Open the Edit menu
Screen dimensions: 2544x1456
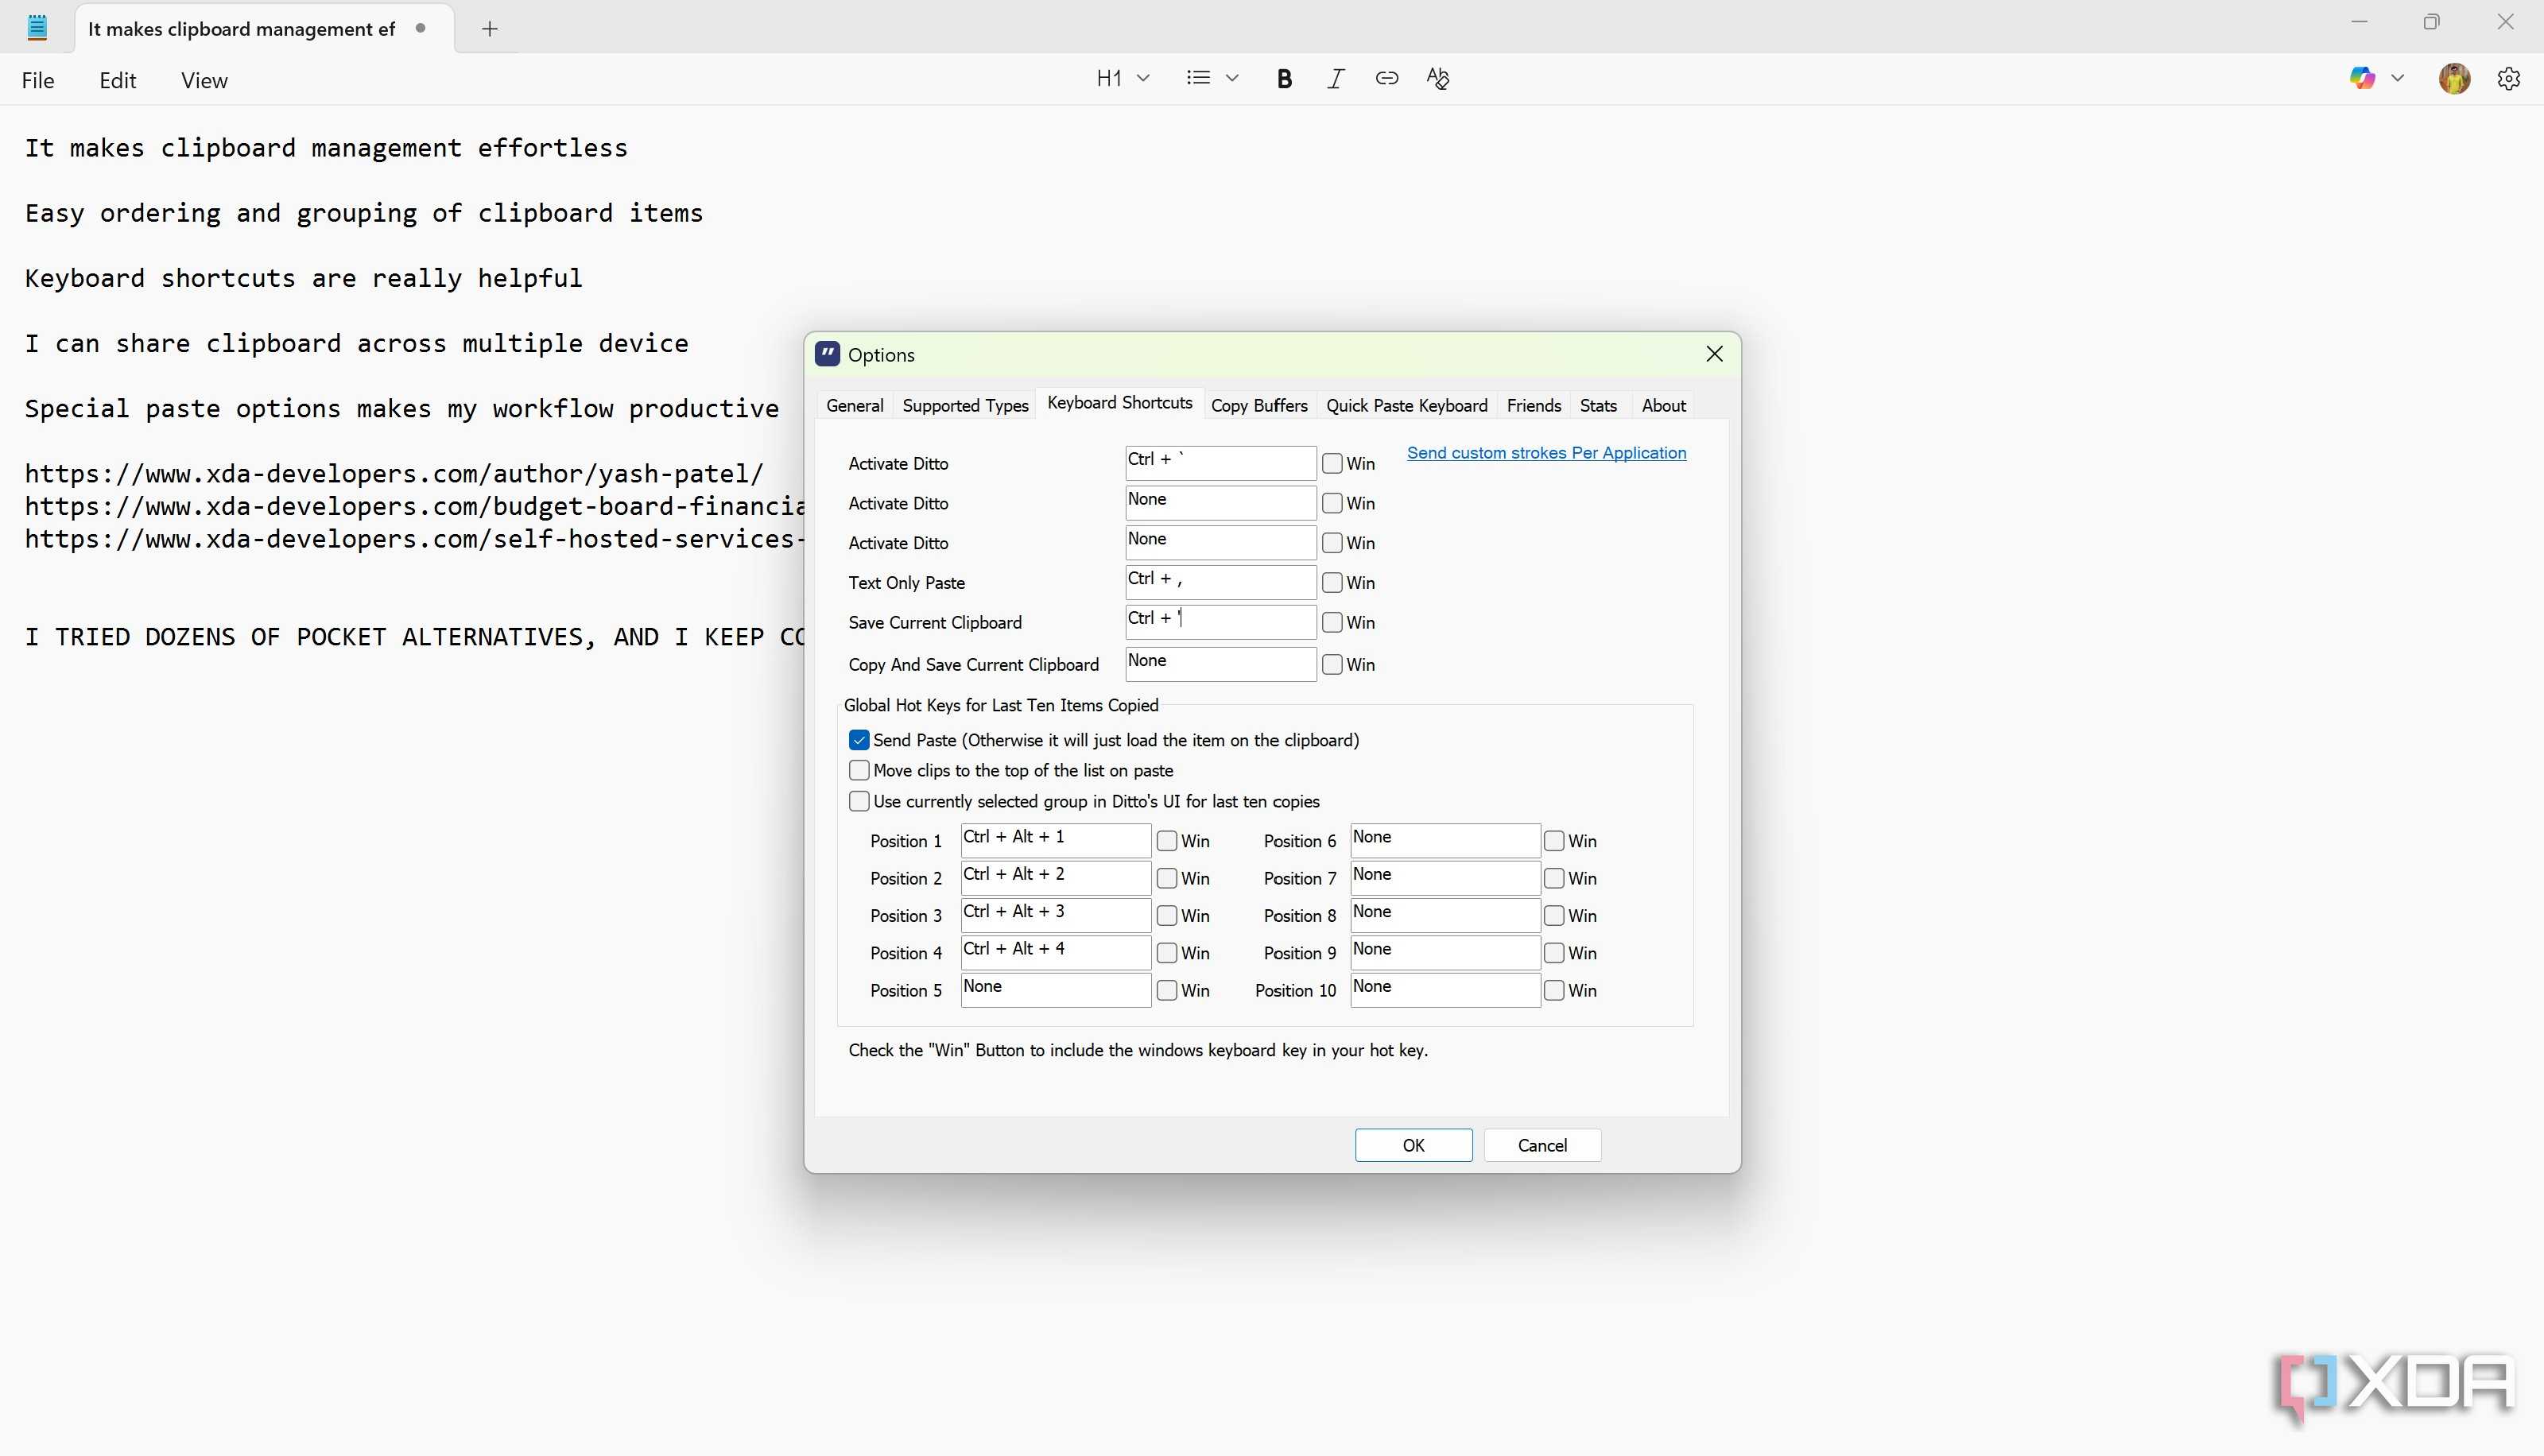coord(117,81)
